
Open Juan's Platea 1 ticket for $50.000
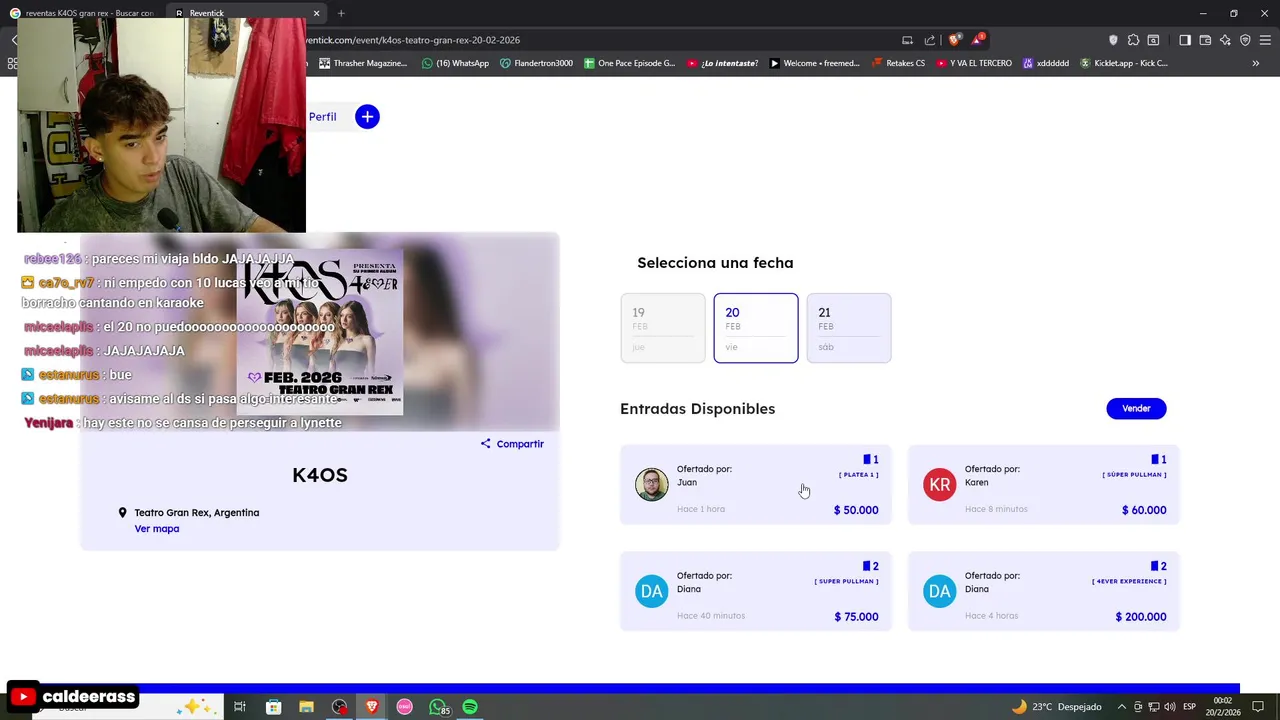[756, 484]
